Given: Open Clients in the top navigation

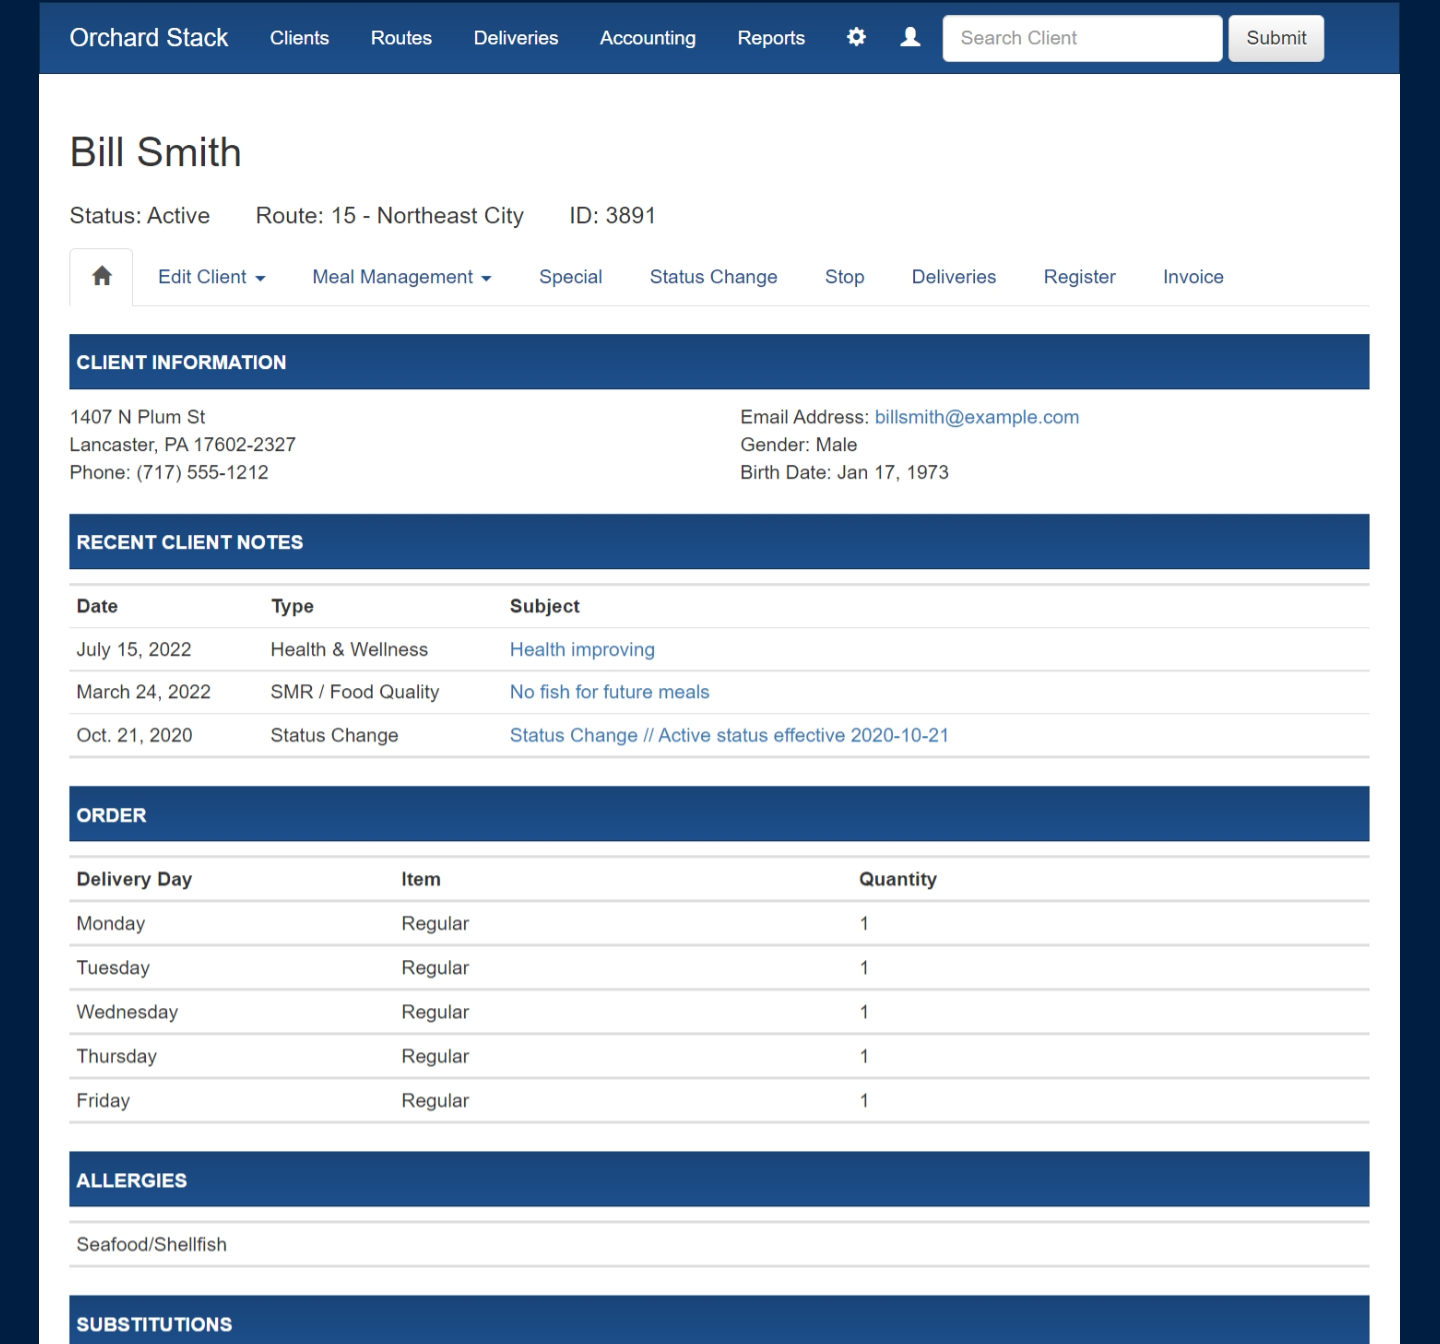Looking at the screenshot, I should pyautogui.click(x=299, y=38).
